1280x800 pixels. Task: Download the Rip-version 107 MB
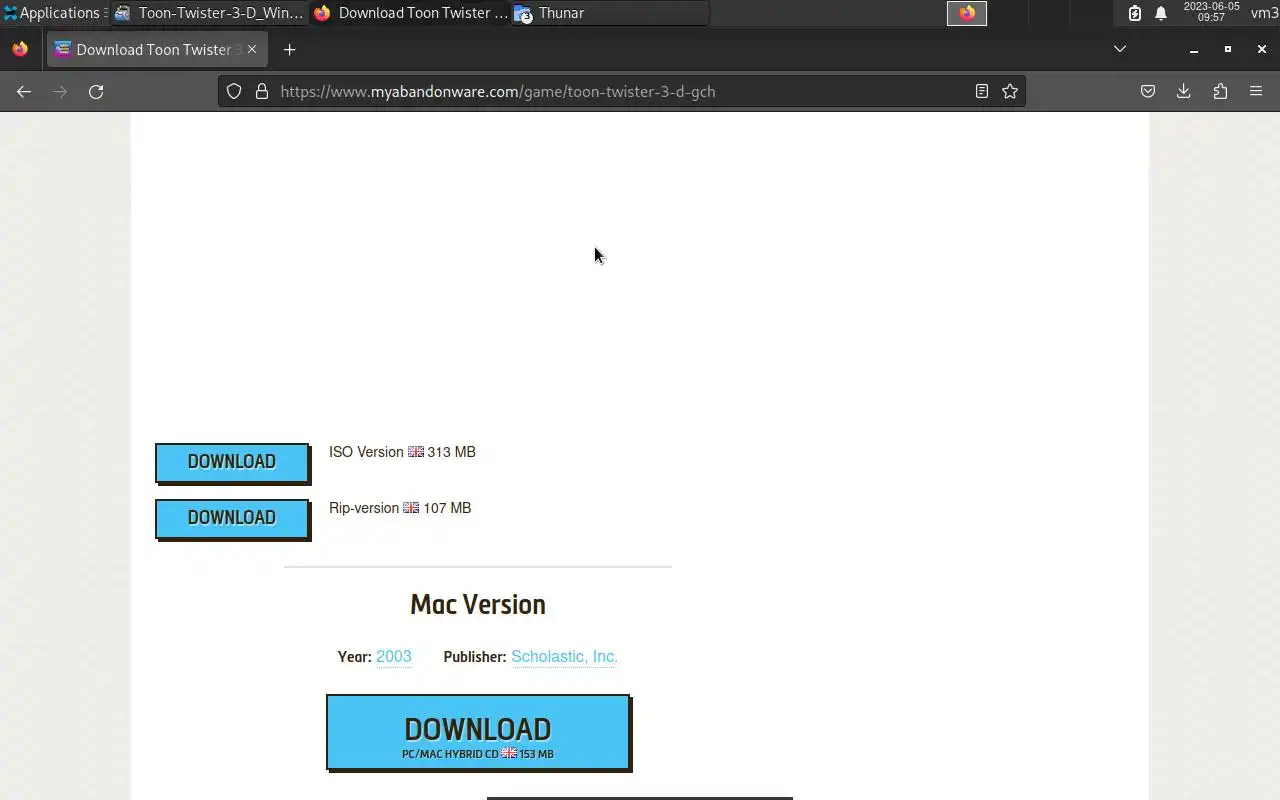pos(232,518)
